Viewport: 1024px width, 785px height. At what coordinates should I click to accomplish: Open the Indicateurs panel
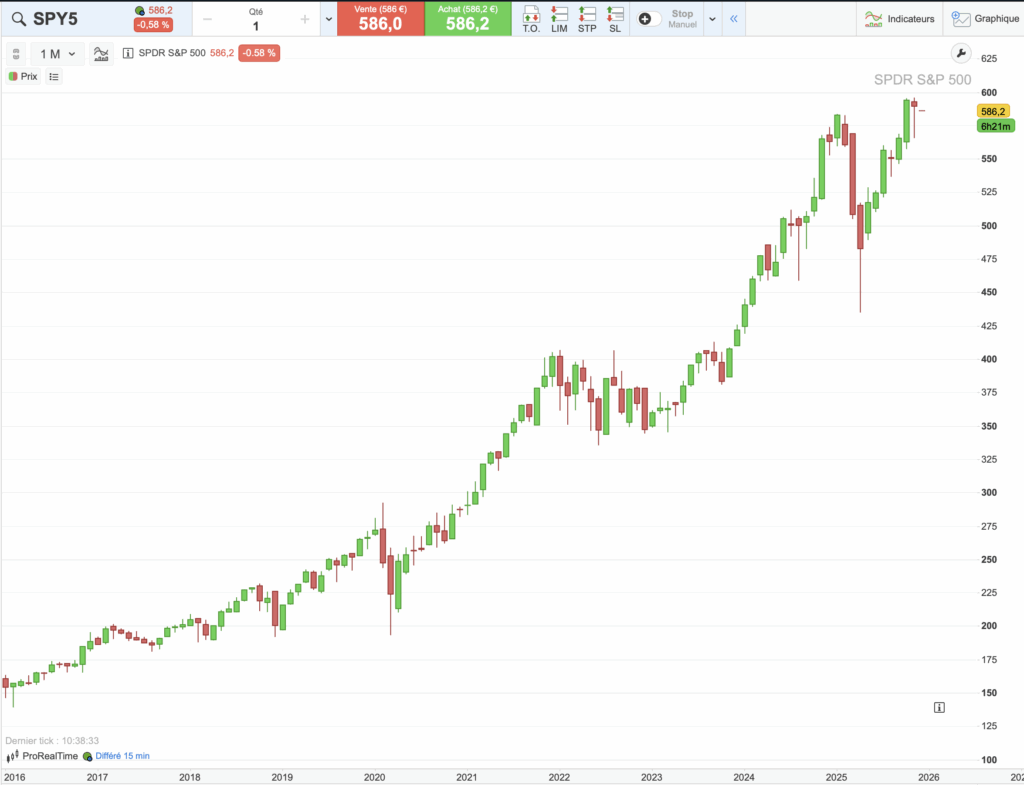(899, 18)
